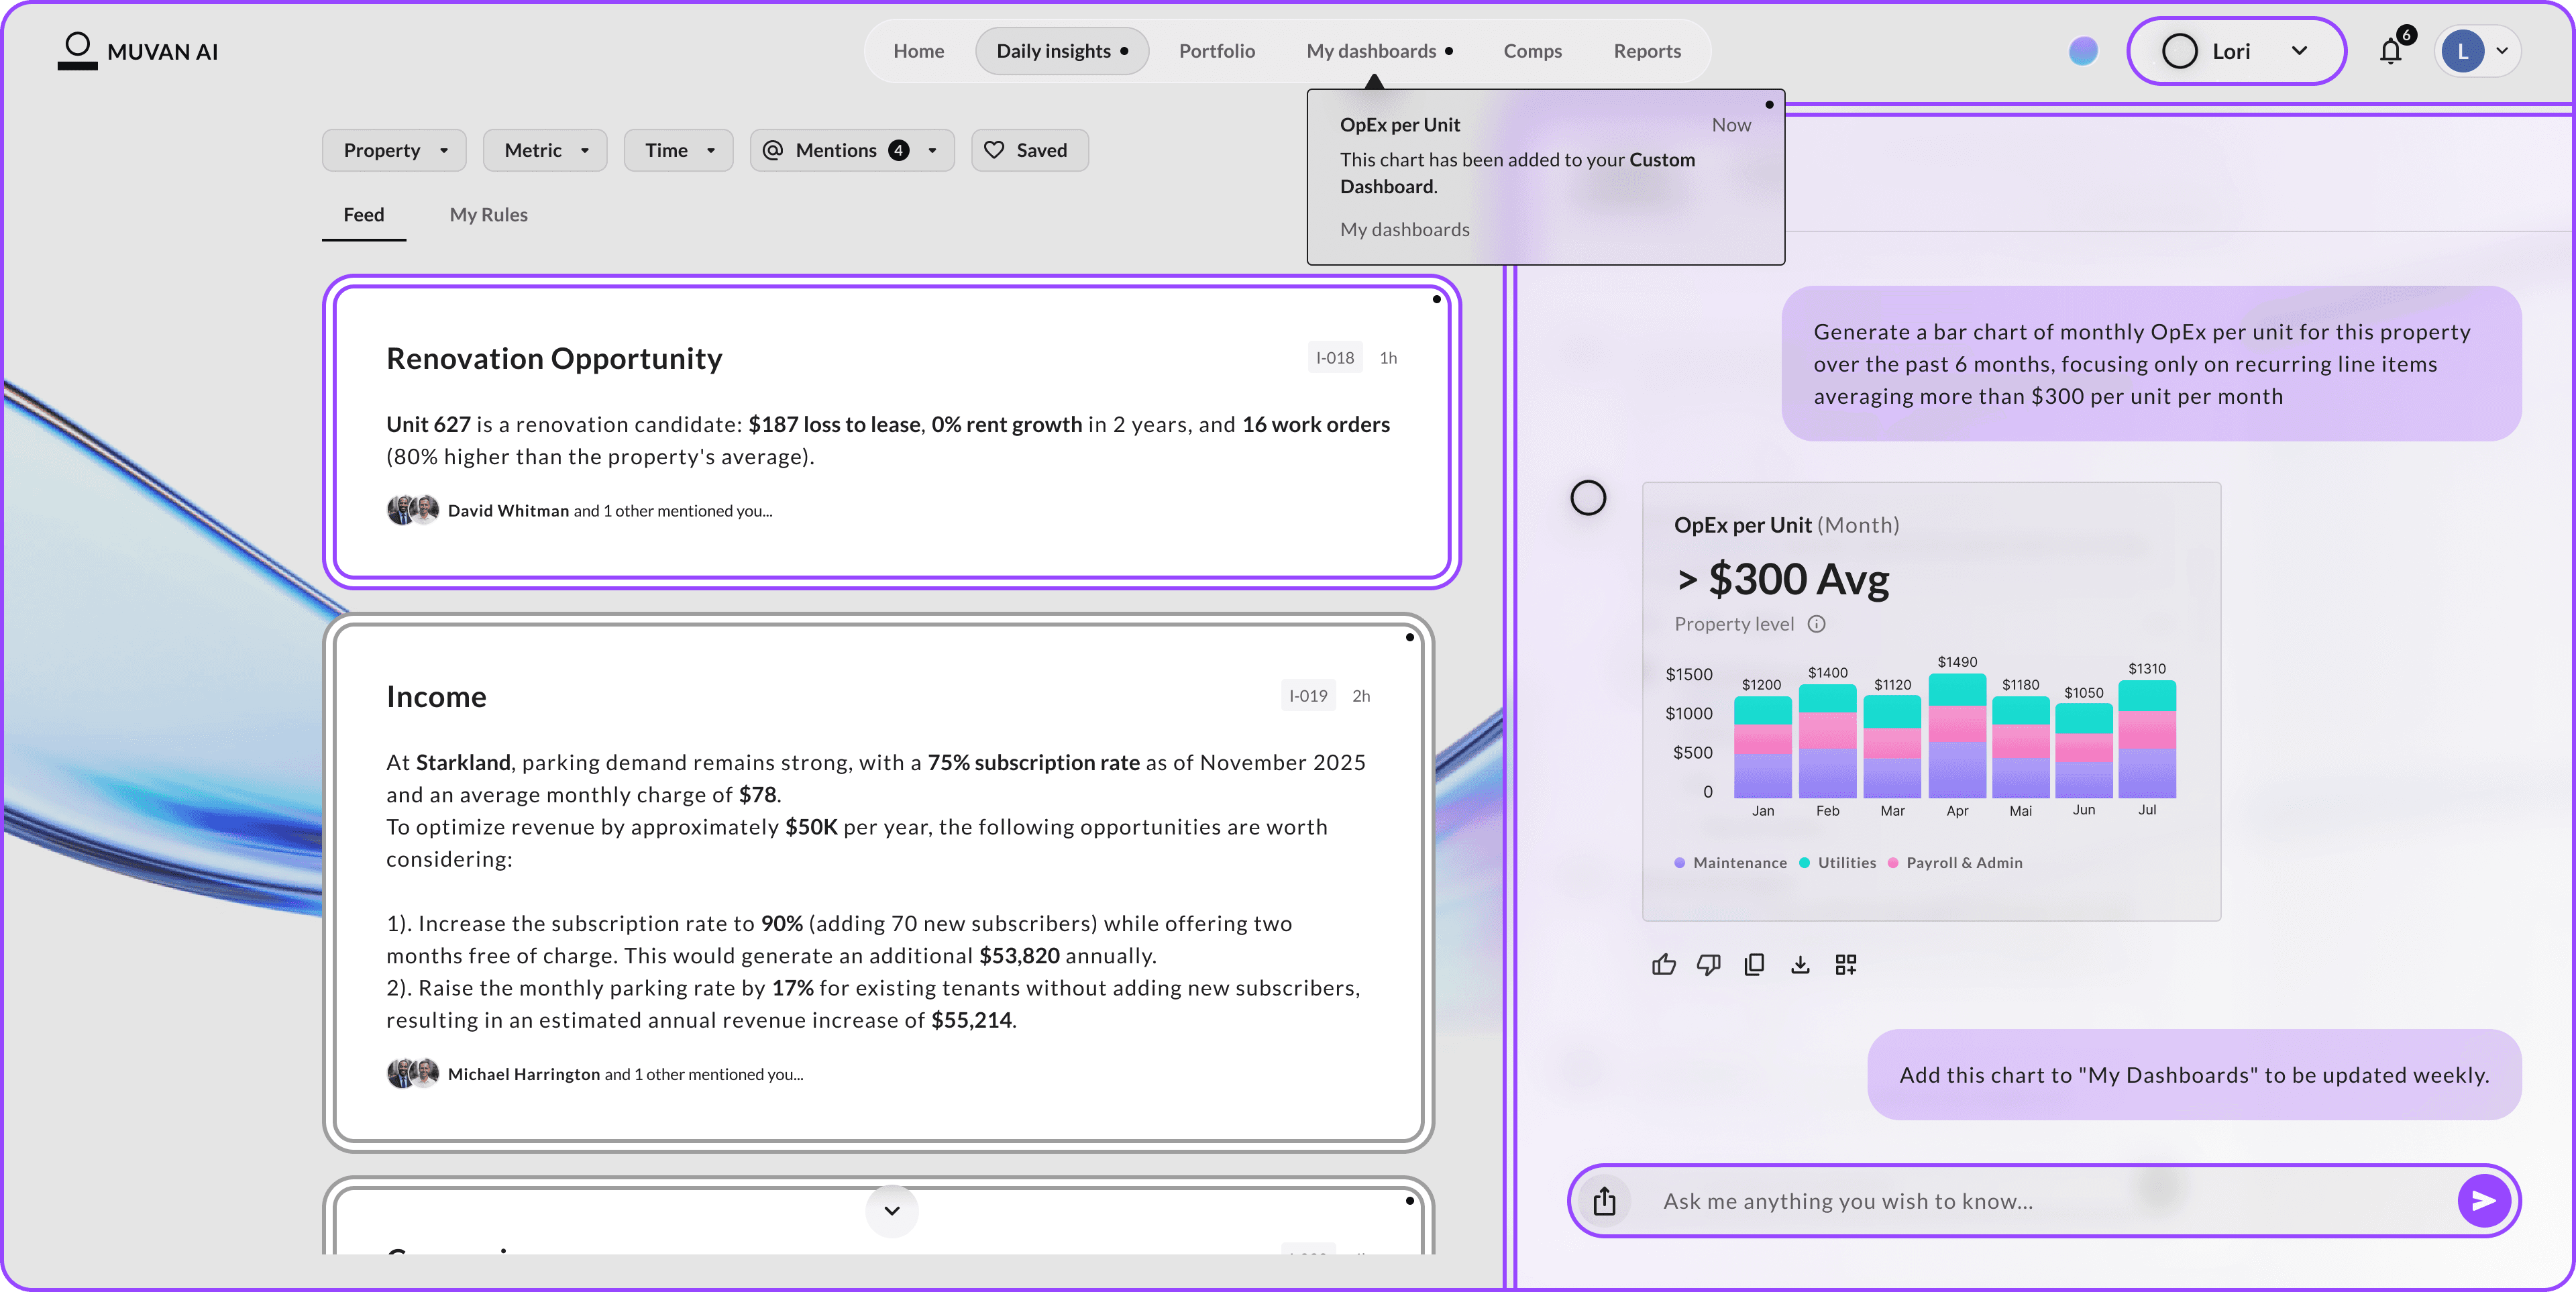The image size is (2576, 1292).
Task: Click the scroll-down chevron button in feed
Action: [892, 1210]
